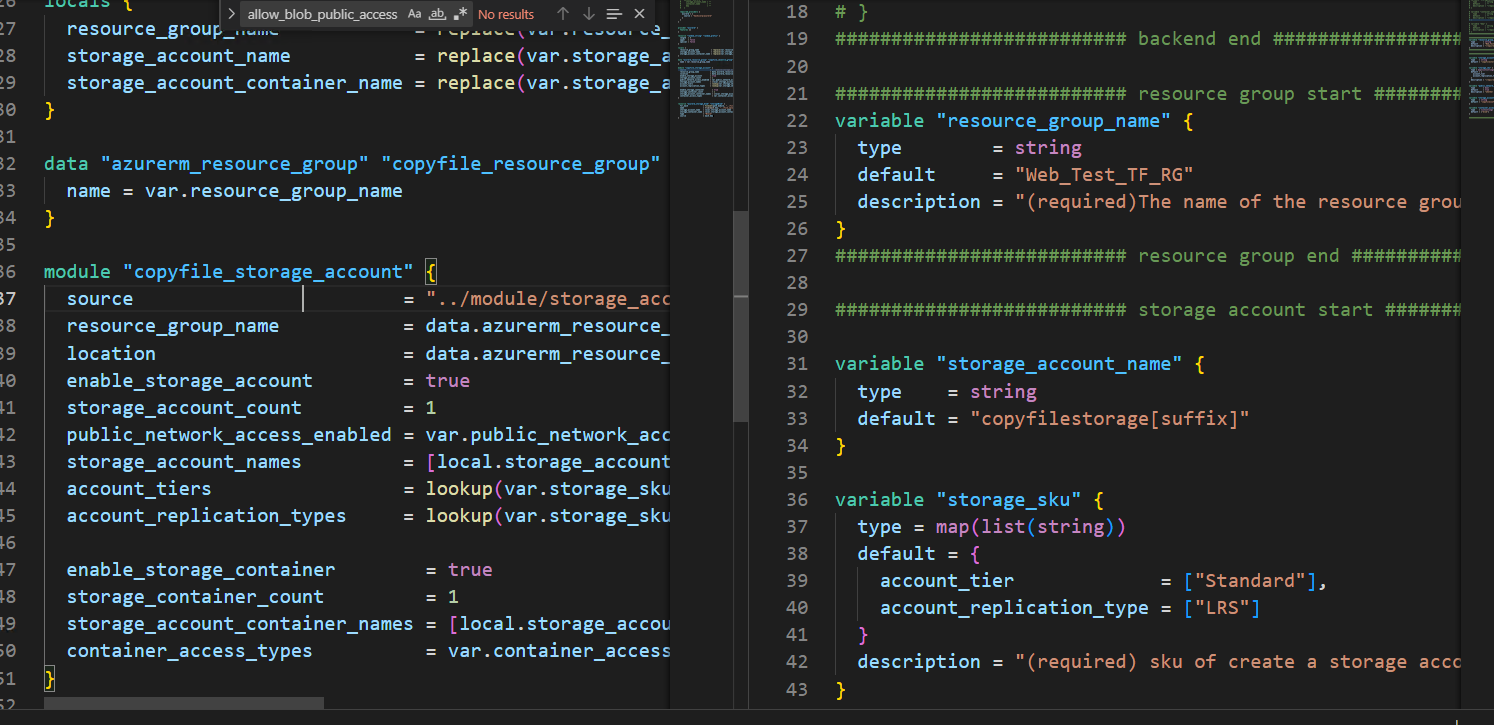Close the find widget

pyautogui.click(x=640, y=14)
